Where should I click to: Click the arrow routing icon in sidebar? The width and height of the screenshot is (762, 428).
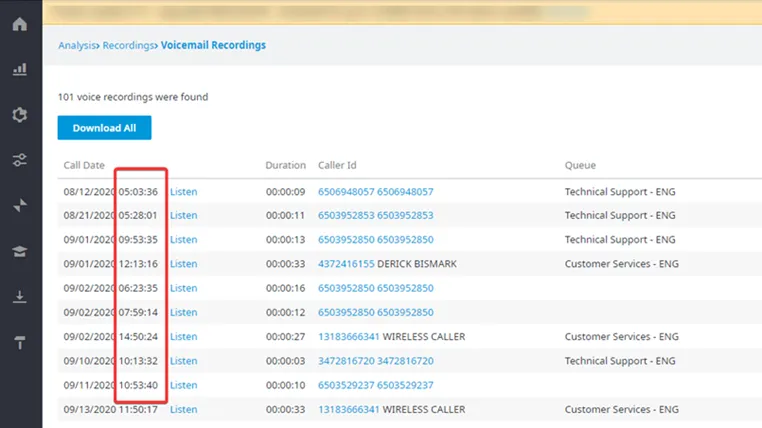click(19, 205)
